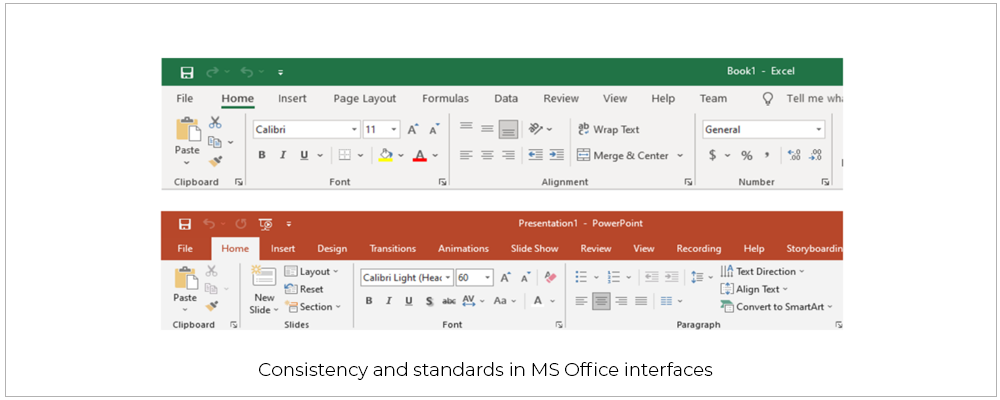The height and width of the screenshot is (400, 1000).
Task: Open font size 60 dropdown in PowerPoint
Action: pyautogui.click(x=488, y=278)
